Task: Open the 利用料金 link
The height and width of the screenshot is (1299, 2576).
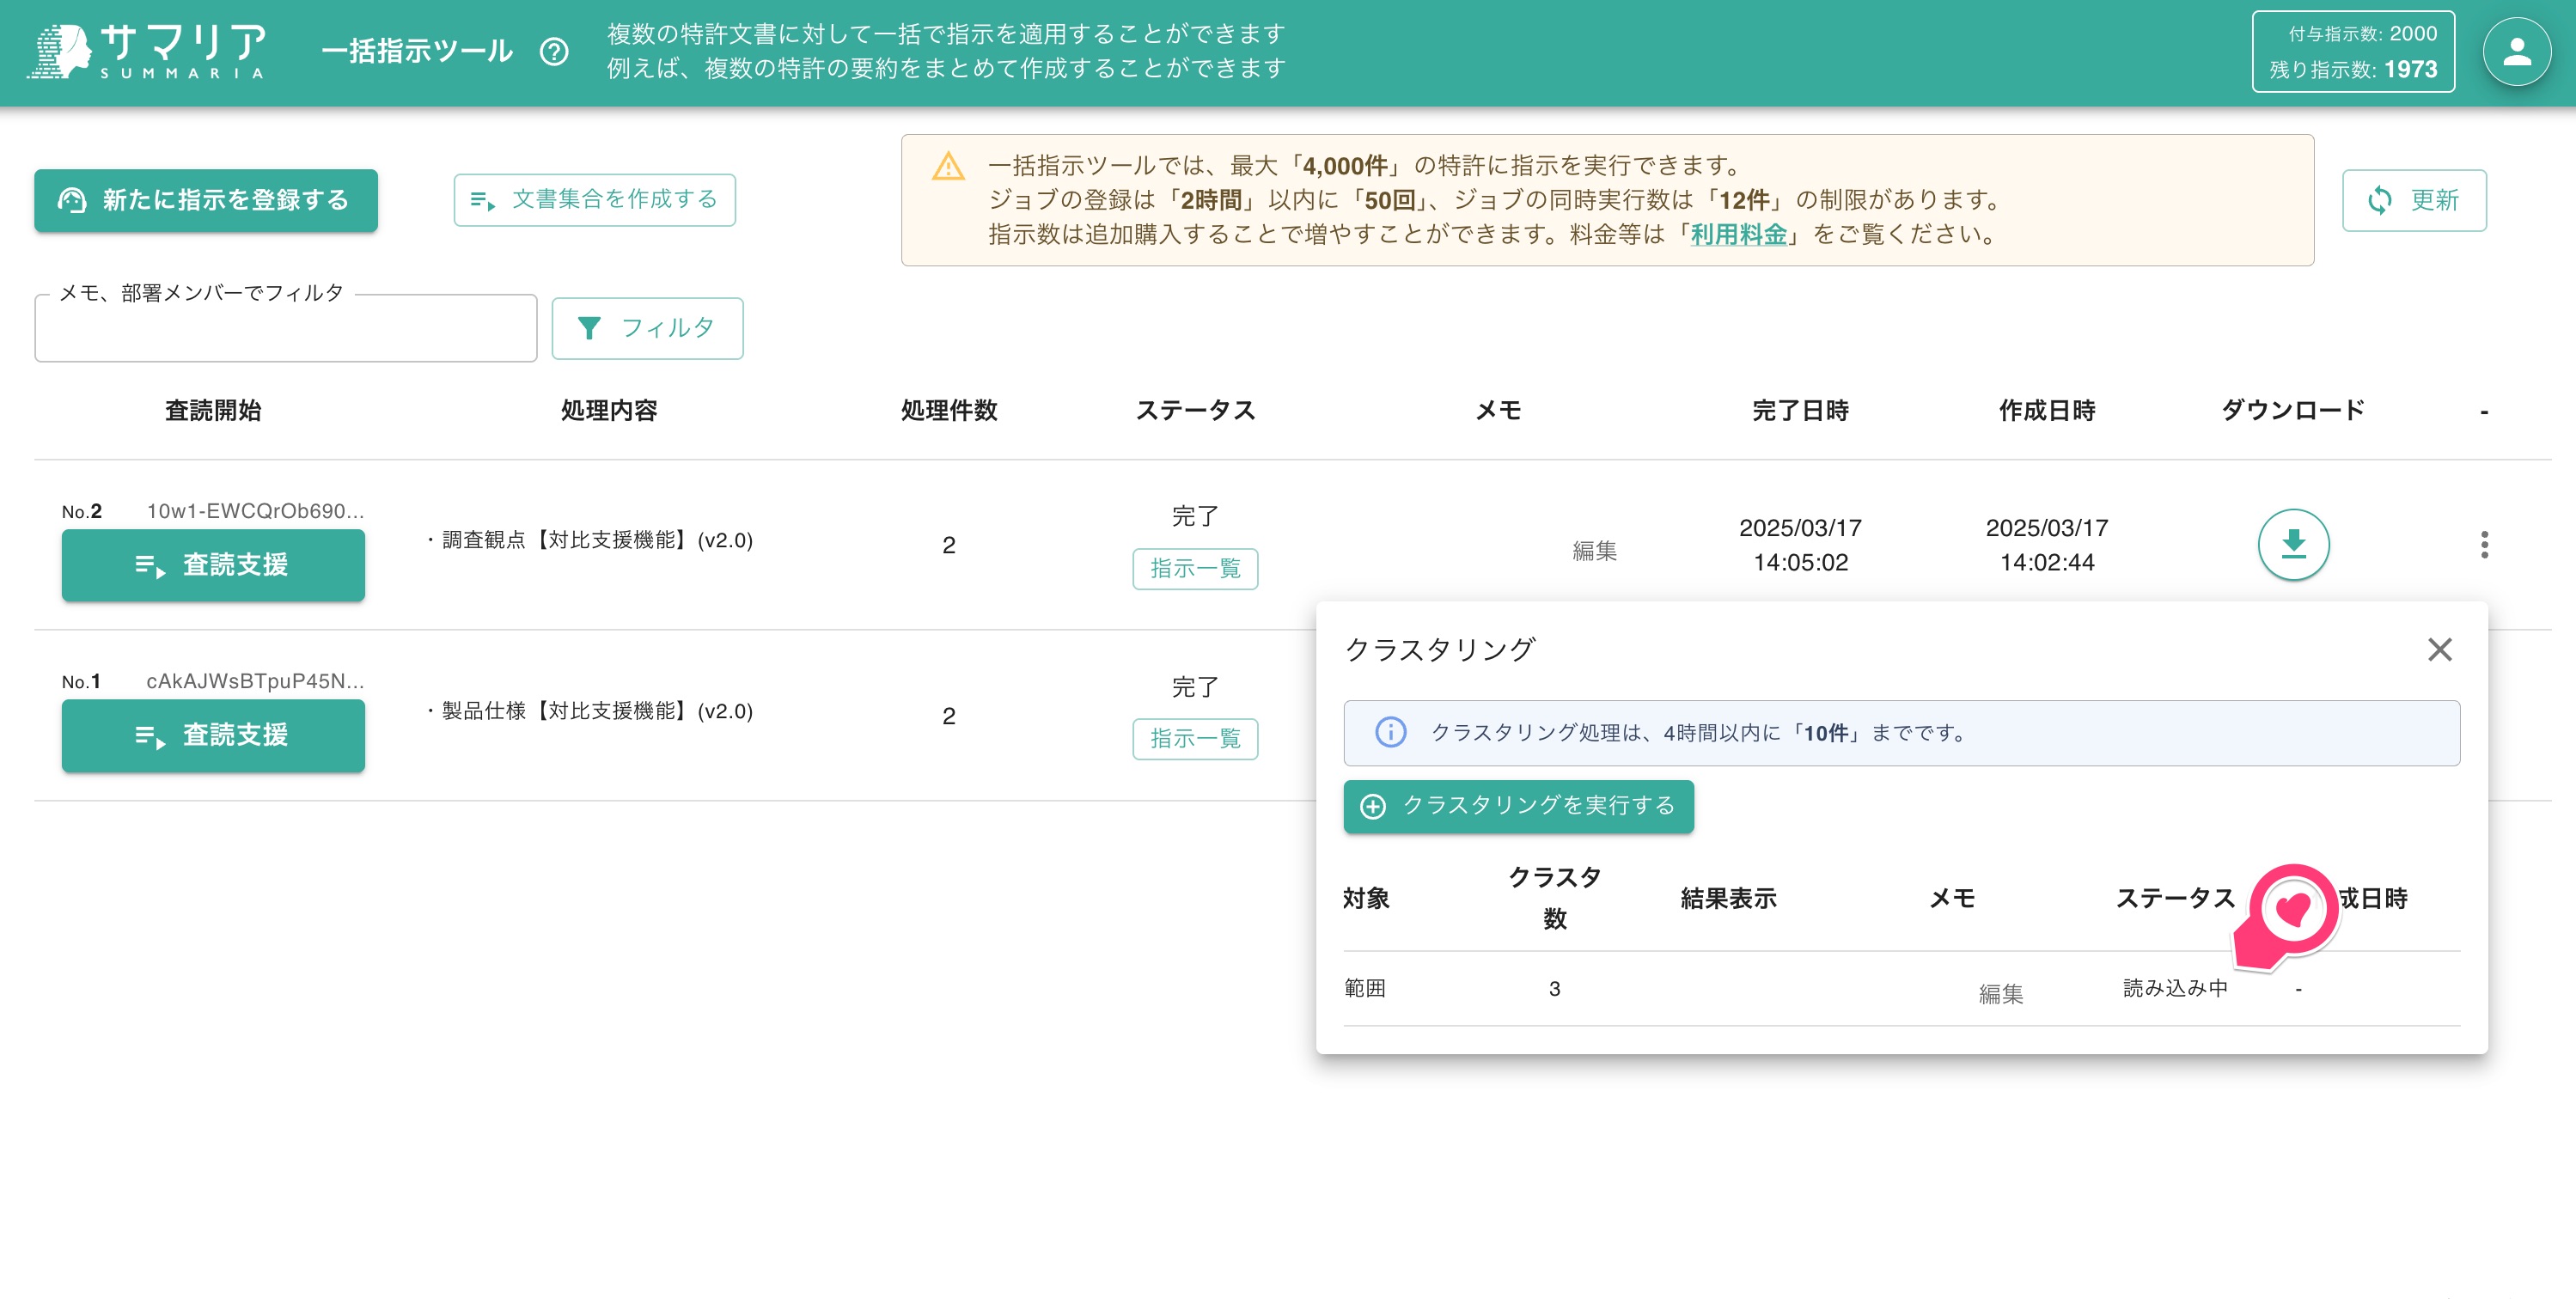Action: pos(1738,235)
